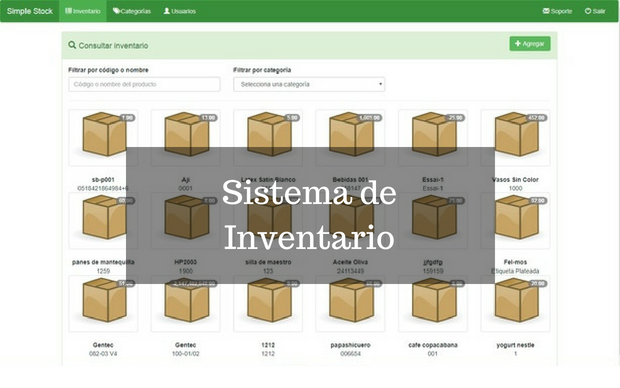The width and height of the screenshot is (620, 388).
Task: Open the sb-p001 product box icon
Action: click(104, 134)
